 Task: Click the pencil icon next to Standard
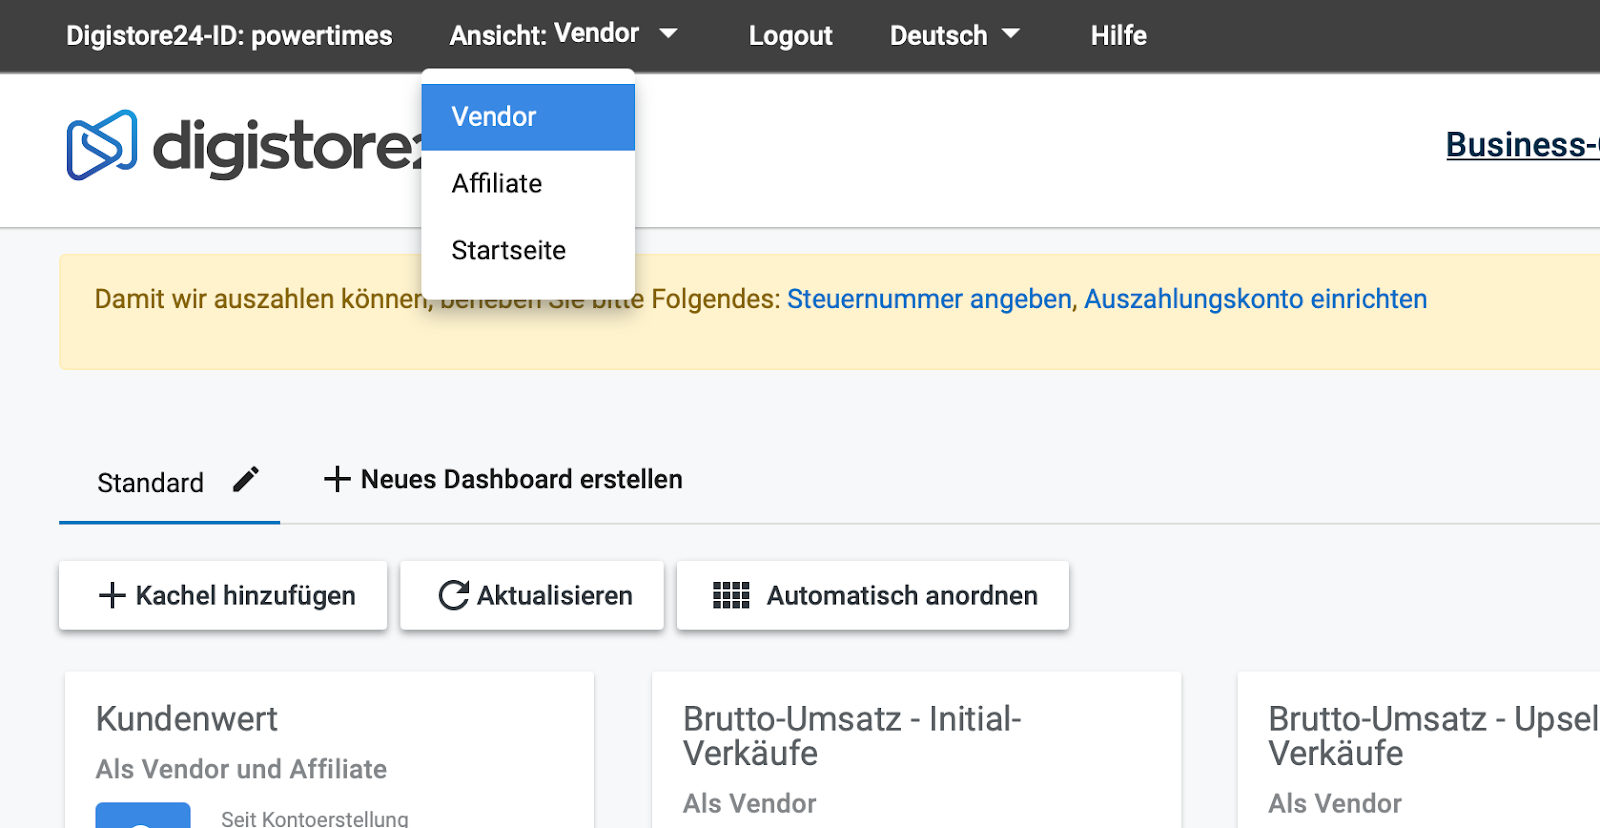coord(246,480)
